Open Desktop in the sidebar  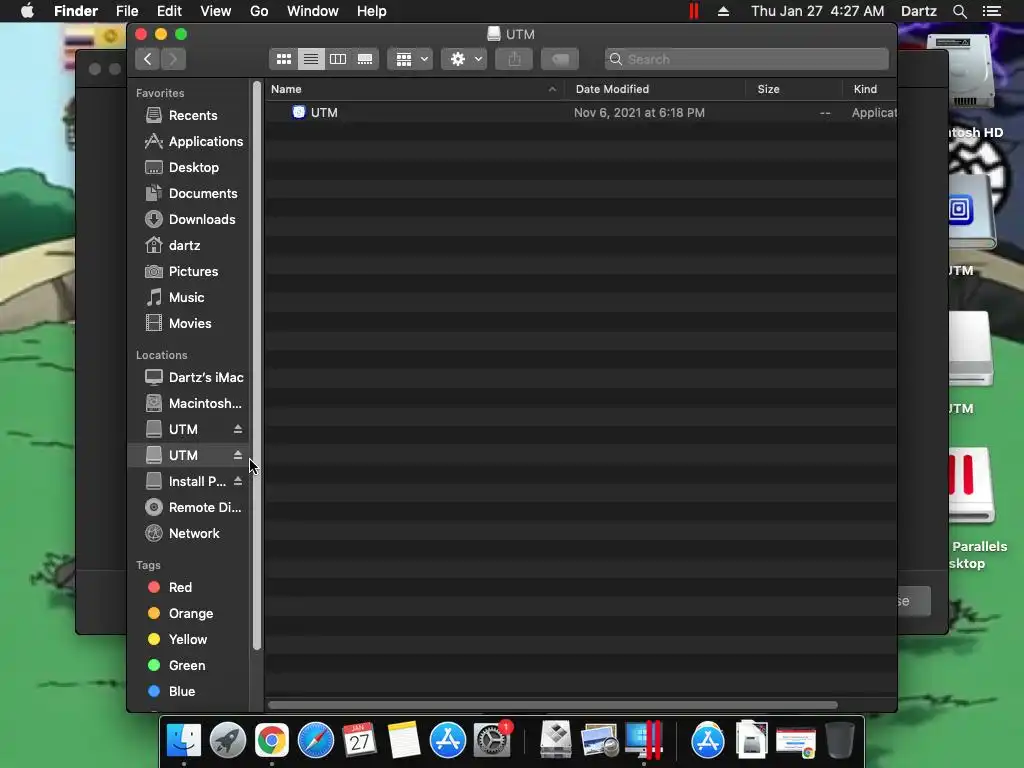[187, 168]
